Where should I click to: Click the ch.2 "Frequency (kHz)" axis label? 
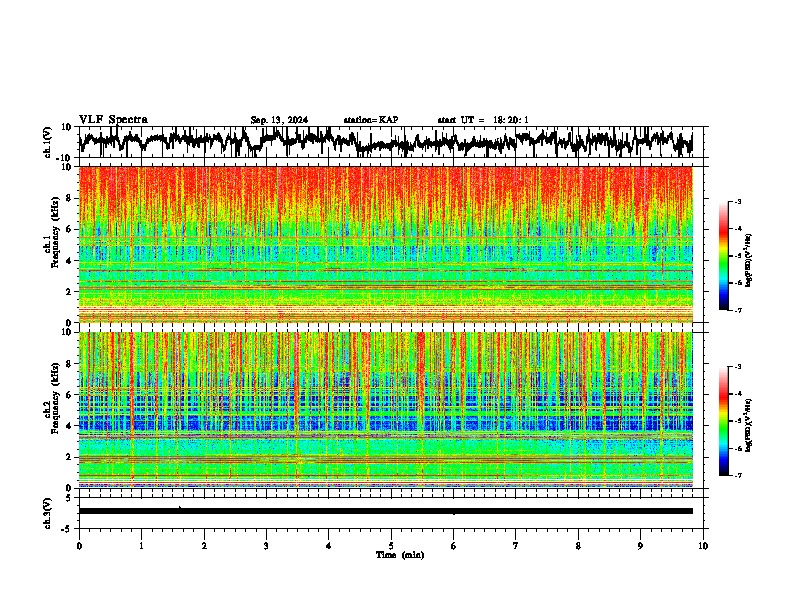[x=55, y=398]
